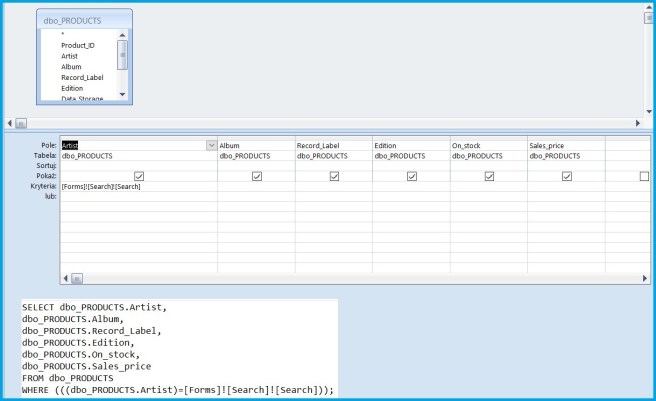The width and height of the screenshot is (656, 401).
Task: Disable Show checkbox for Sales_price column
Action: tap(567, 176)
